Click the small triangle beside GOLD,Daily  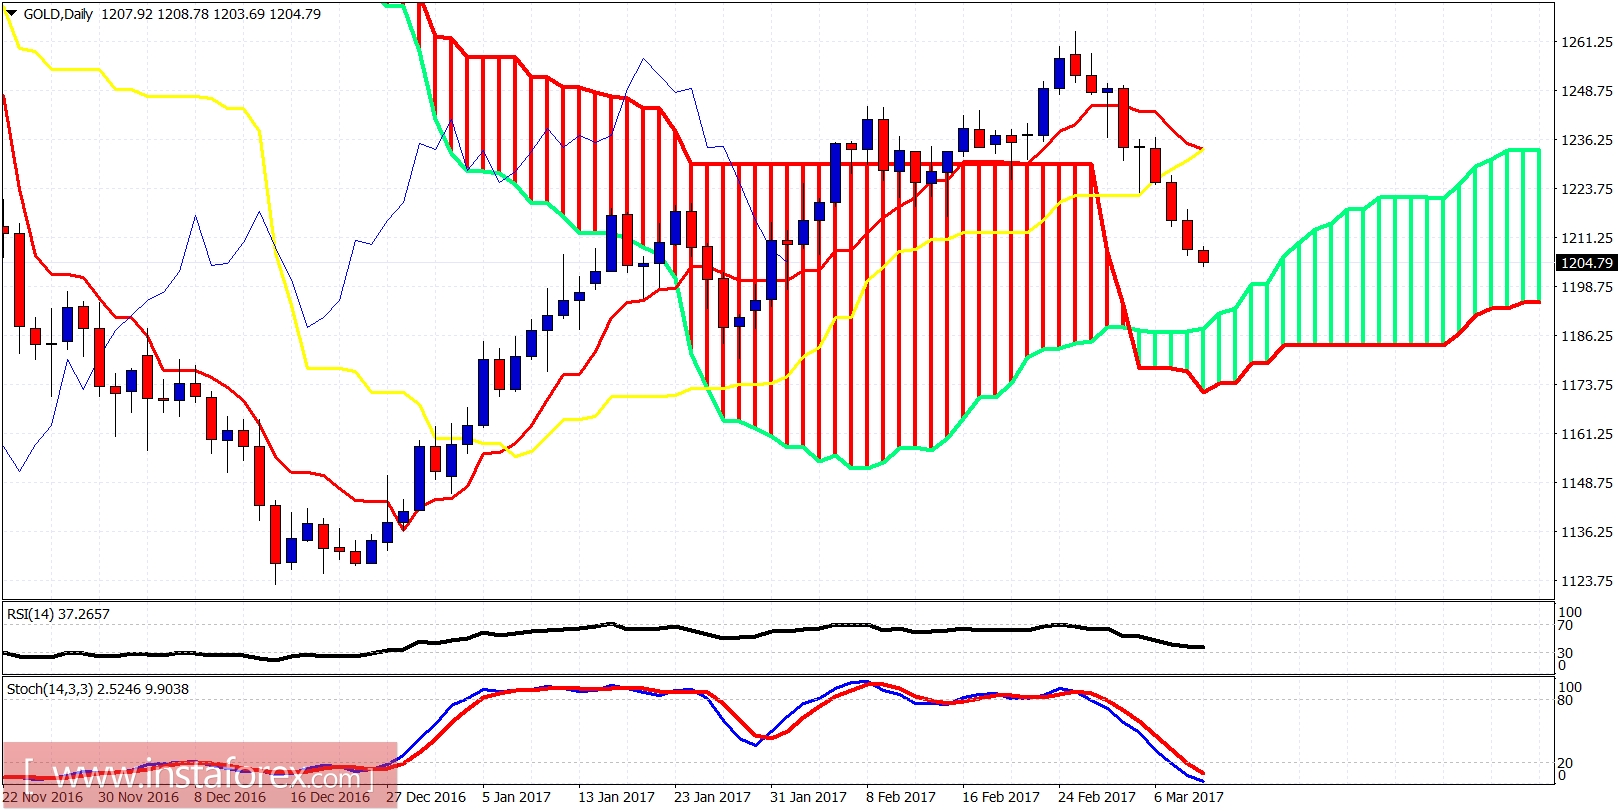pyautogui.click(x=12, y=14)
